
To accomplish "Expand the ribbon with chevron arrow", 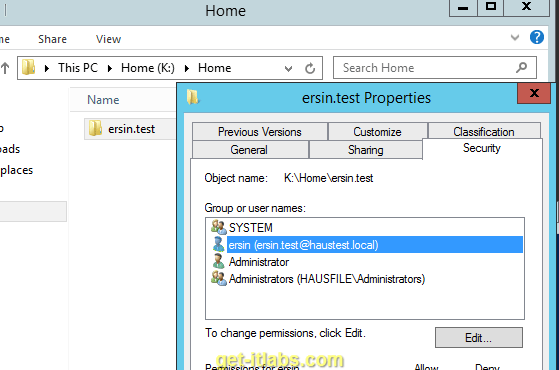I will (515, 37).
